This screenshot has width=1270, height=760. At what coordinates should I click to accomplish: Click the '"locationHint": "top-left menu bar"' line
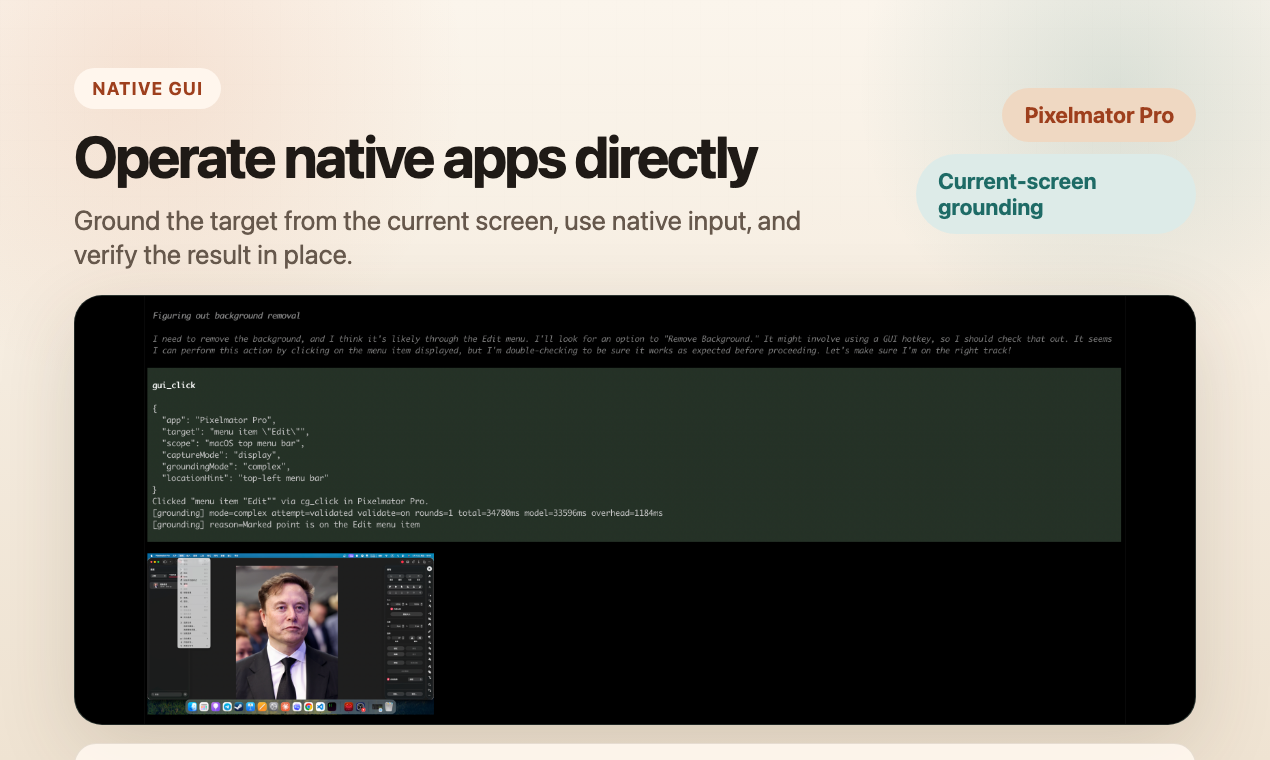[245, 478]
